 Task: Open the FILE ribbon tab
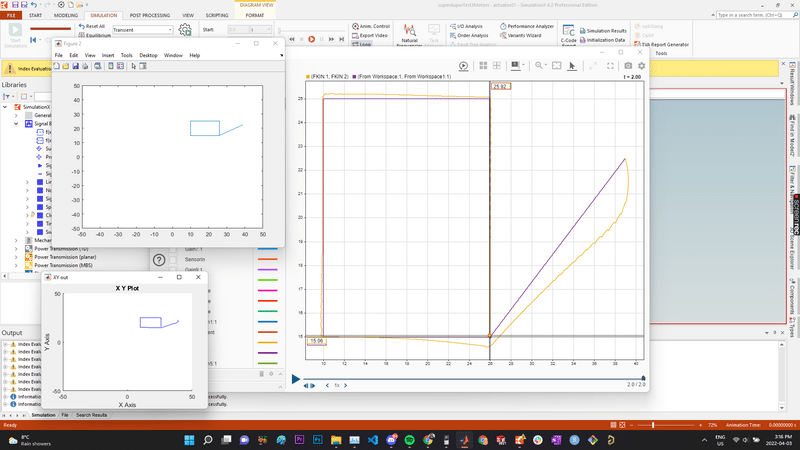pyautogui.click(x=11, y=15)
